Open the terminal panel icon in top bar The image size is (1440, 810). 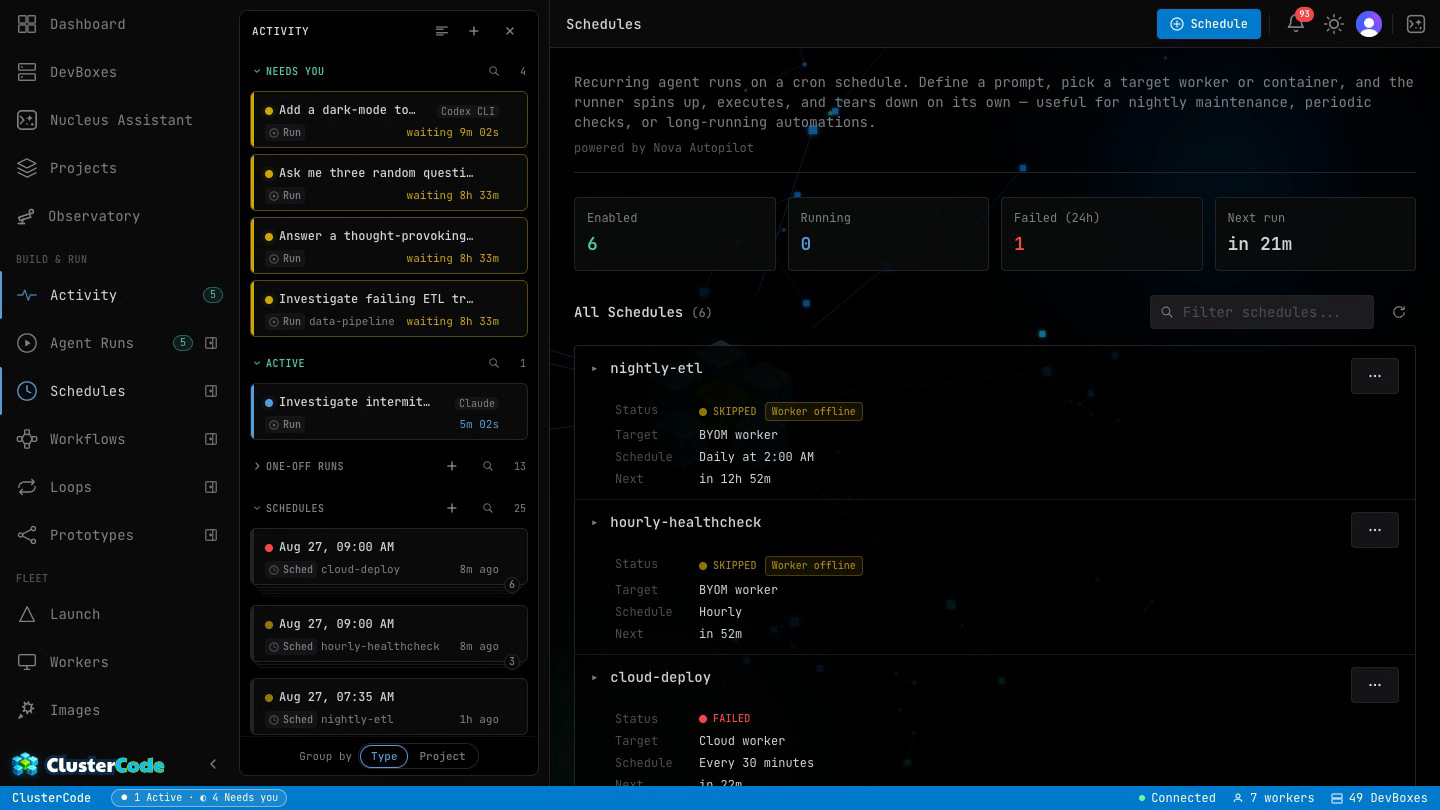(x=1416, y=24)
